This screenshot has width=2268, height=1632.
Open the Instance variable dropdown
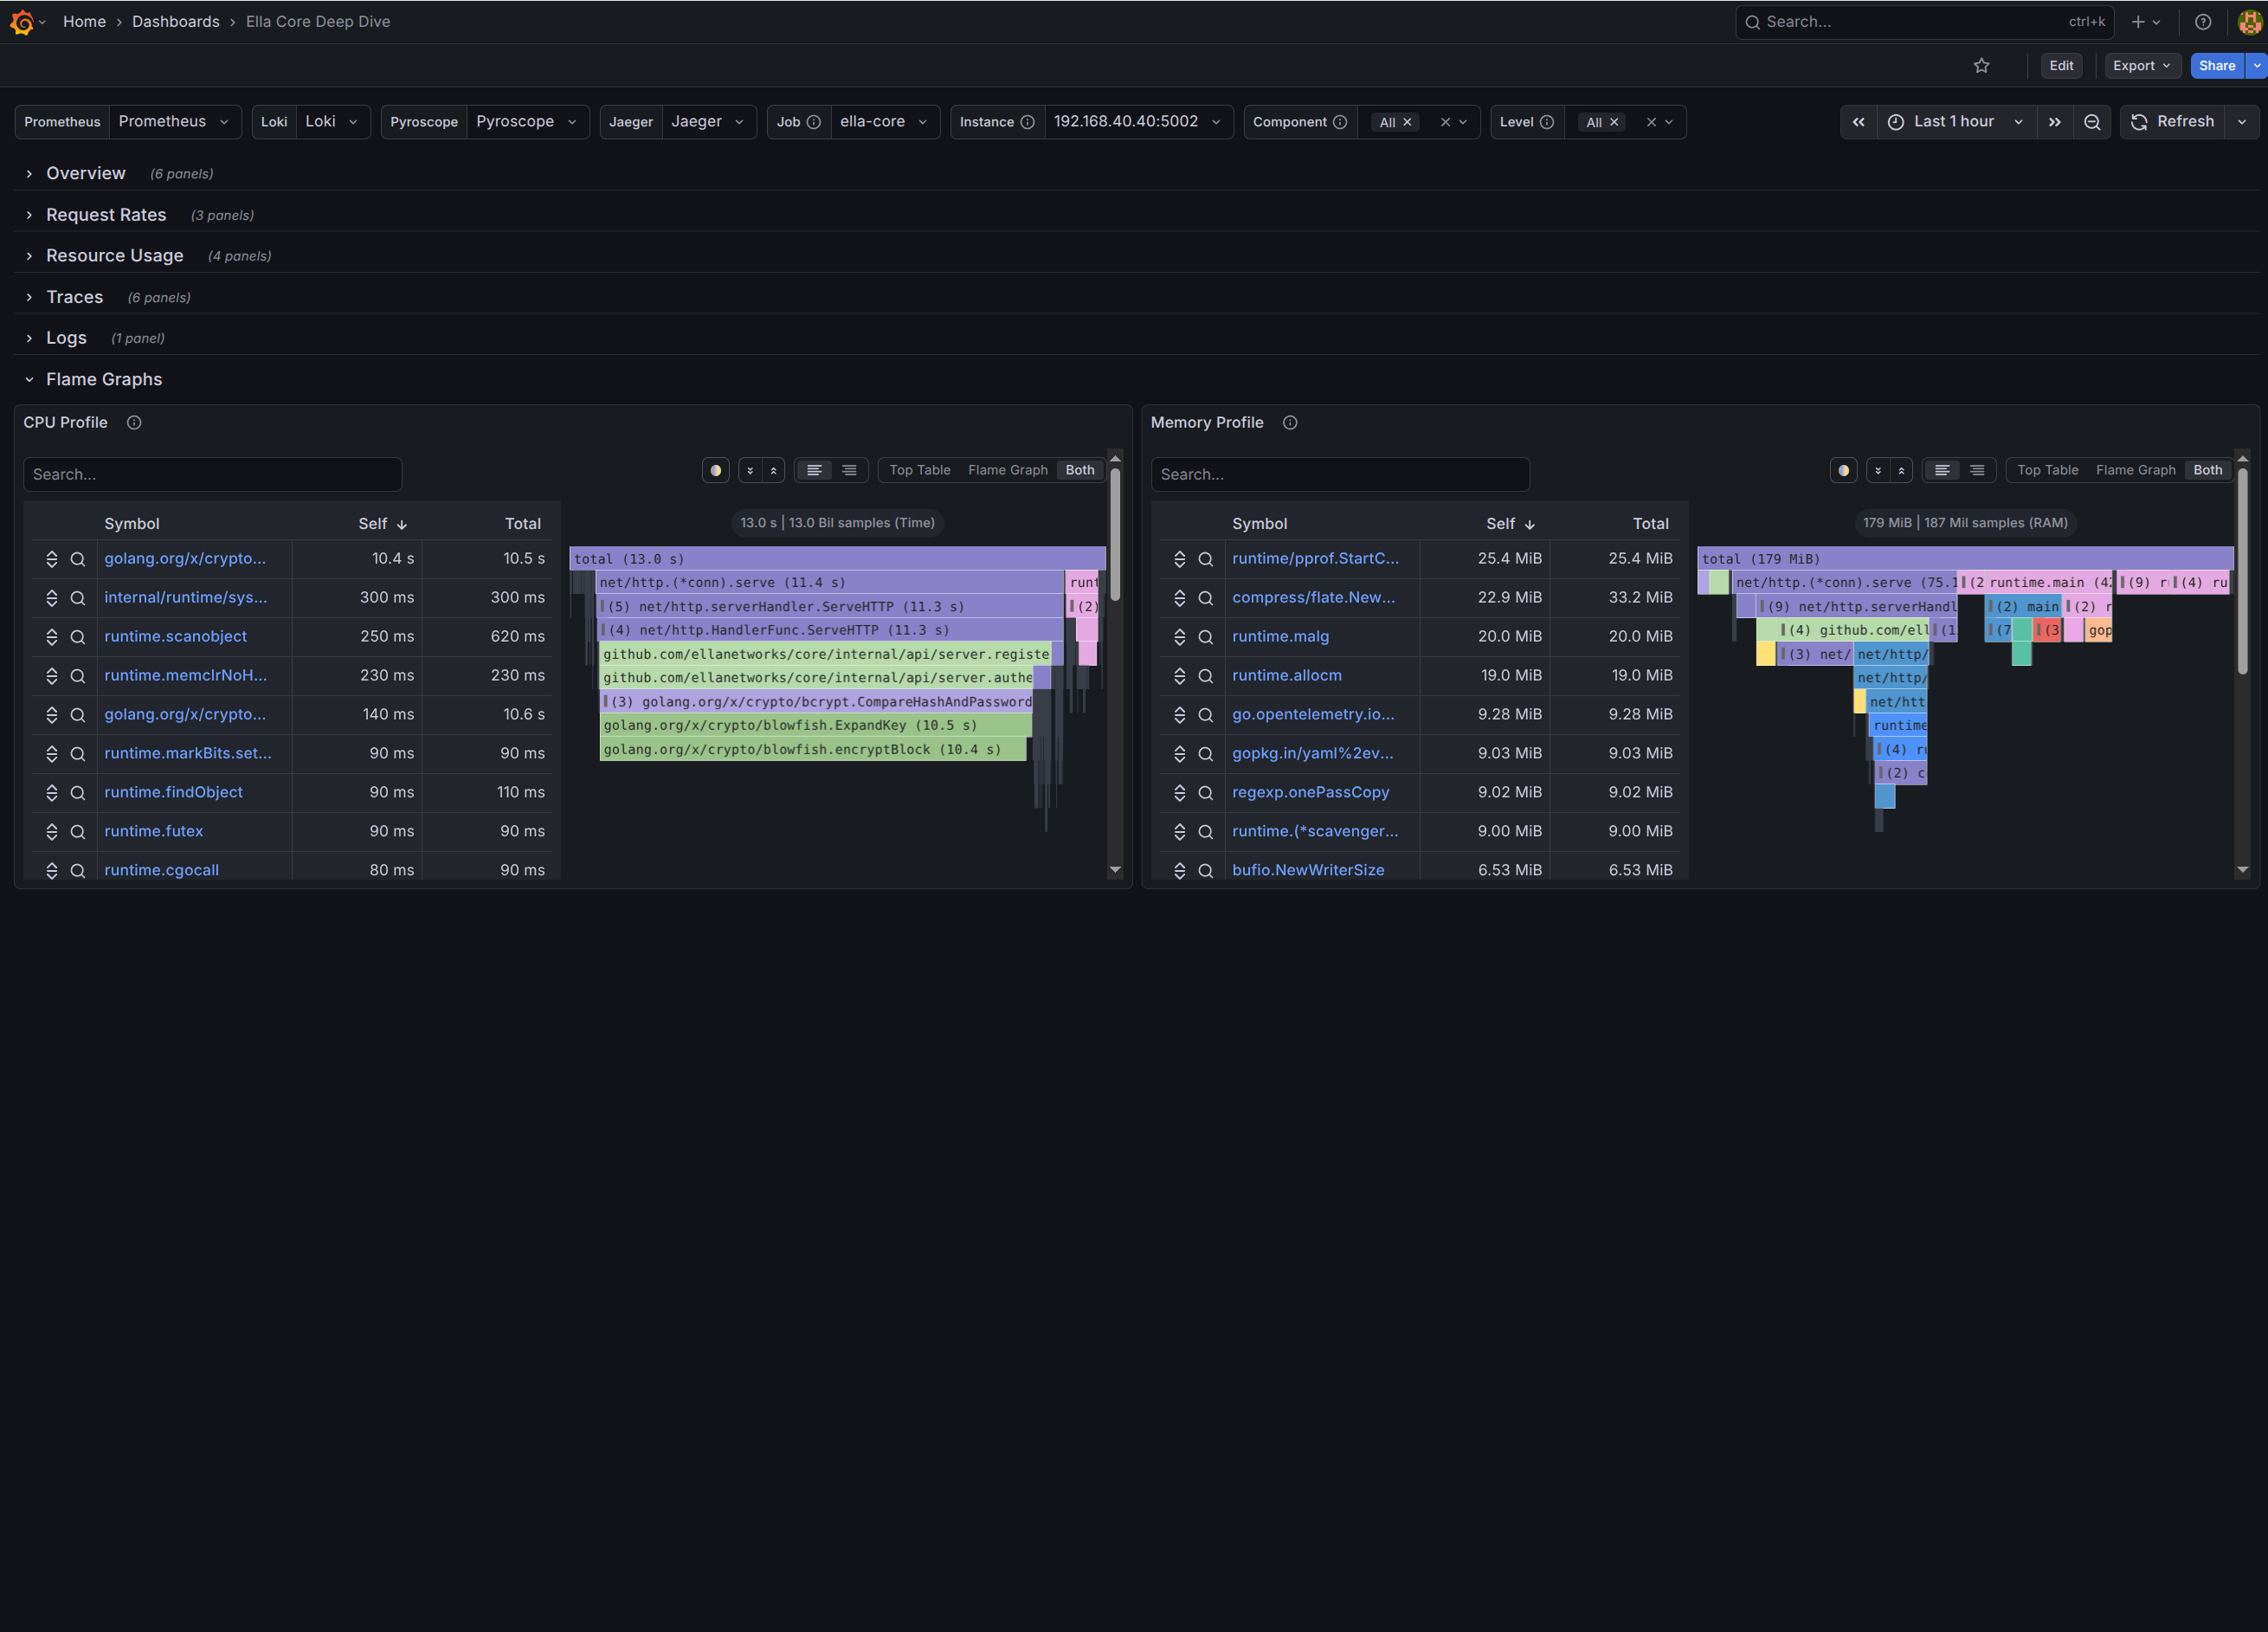[1136, 122]
